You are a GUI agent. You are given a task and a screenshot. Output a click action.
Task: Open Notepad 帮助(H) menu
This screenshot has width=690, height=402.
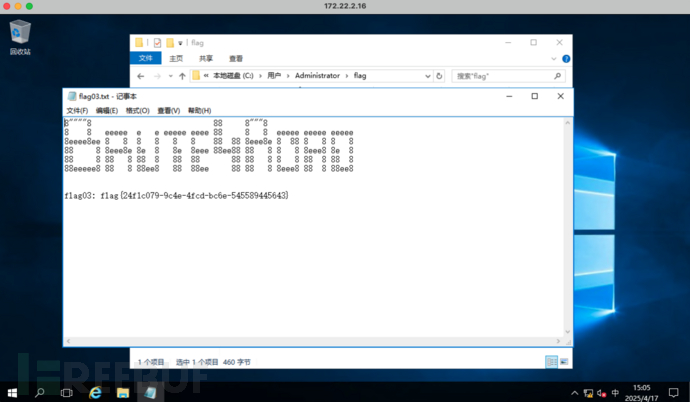(x=199, y=110)
